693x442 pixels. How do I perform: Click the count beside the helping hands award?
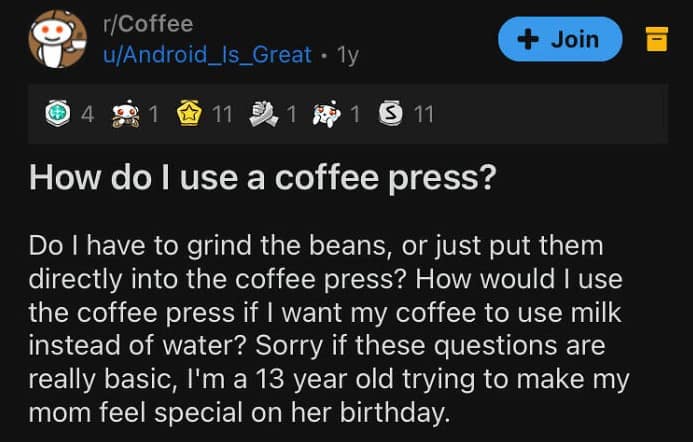coord(291,114)
